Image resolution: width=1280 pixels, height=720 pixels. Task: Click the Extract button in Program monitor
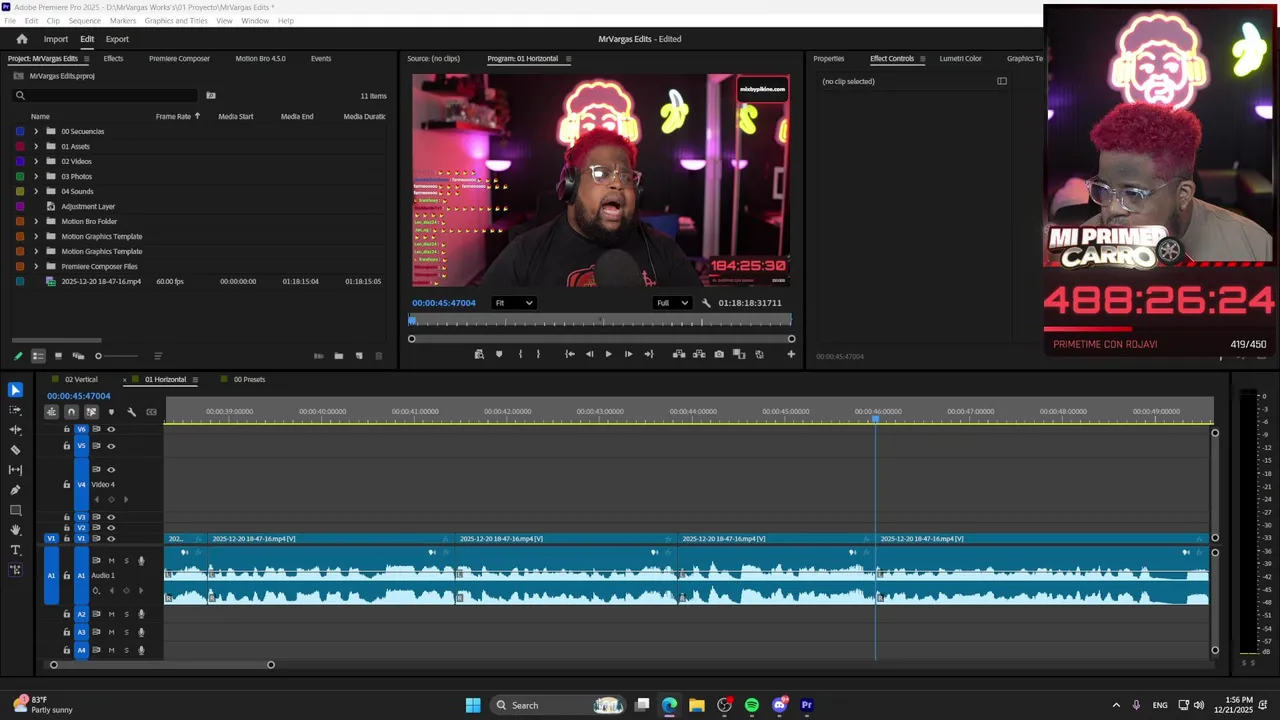coord(699,354)
